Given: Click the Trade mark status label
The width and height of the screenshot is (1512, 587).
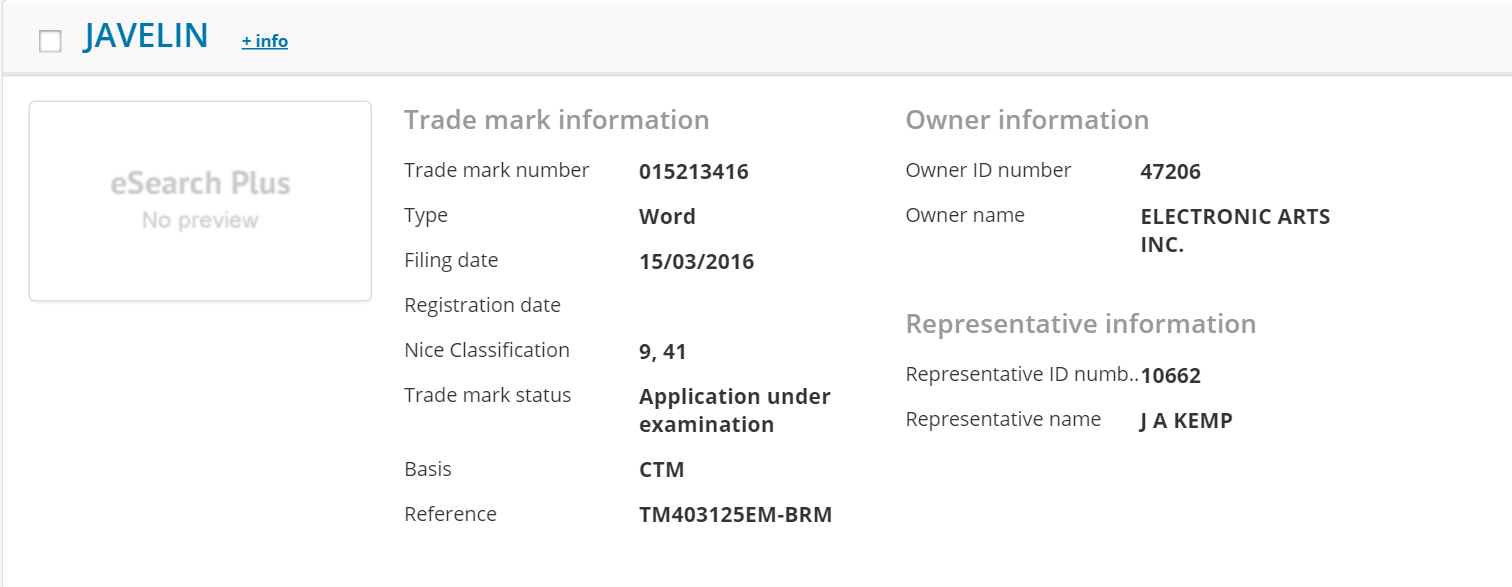Looking at the screenshot, I should click(x=487, y=395).
